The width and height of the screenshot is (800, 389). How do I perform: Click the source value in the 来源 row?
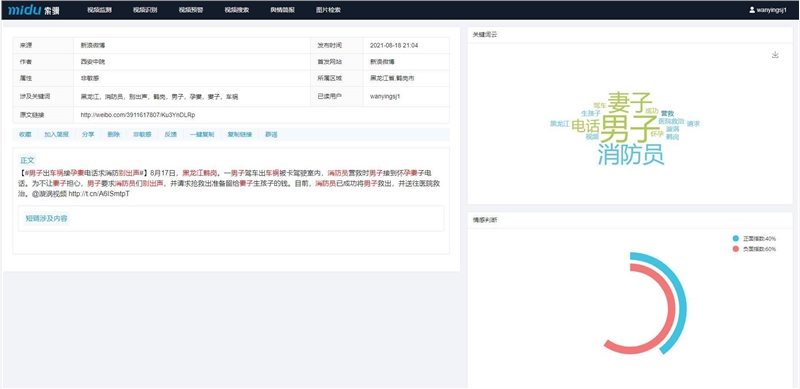point(92,45)
